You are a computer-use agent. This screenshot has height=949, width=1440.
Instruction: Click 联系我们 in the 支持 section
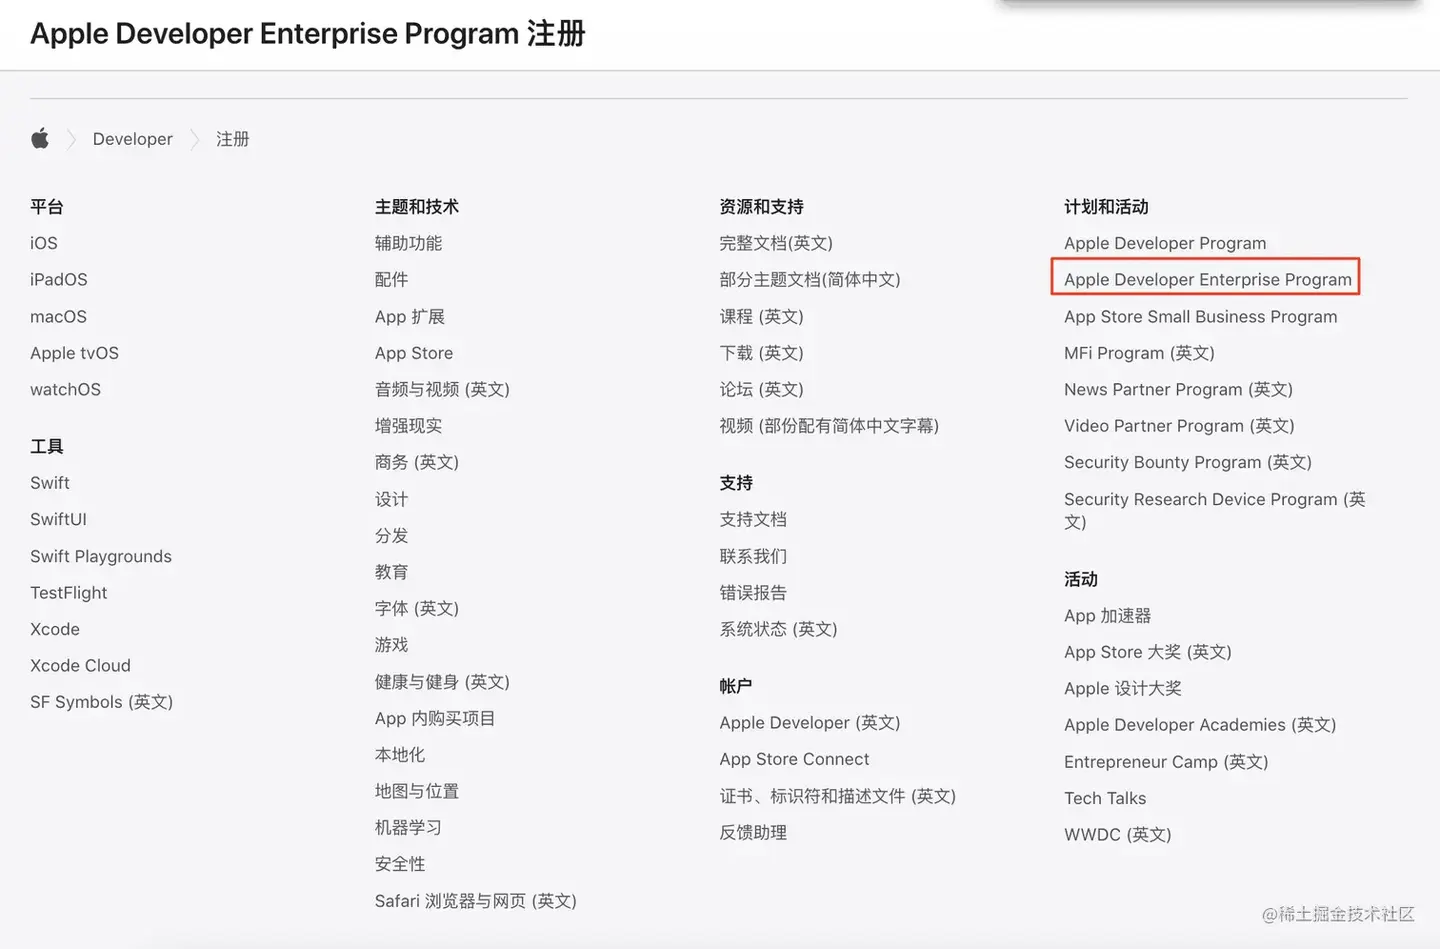753,556
